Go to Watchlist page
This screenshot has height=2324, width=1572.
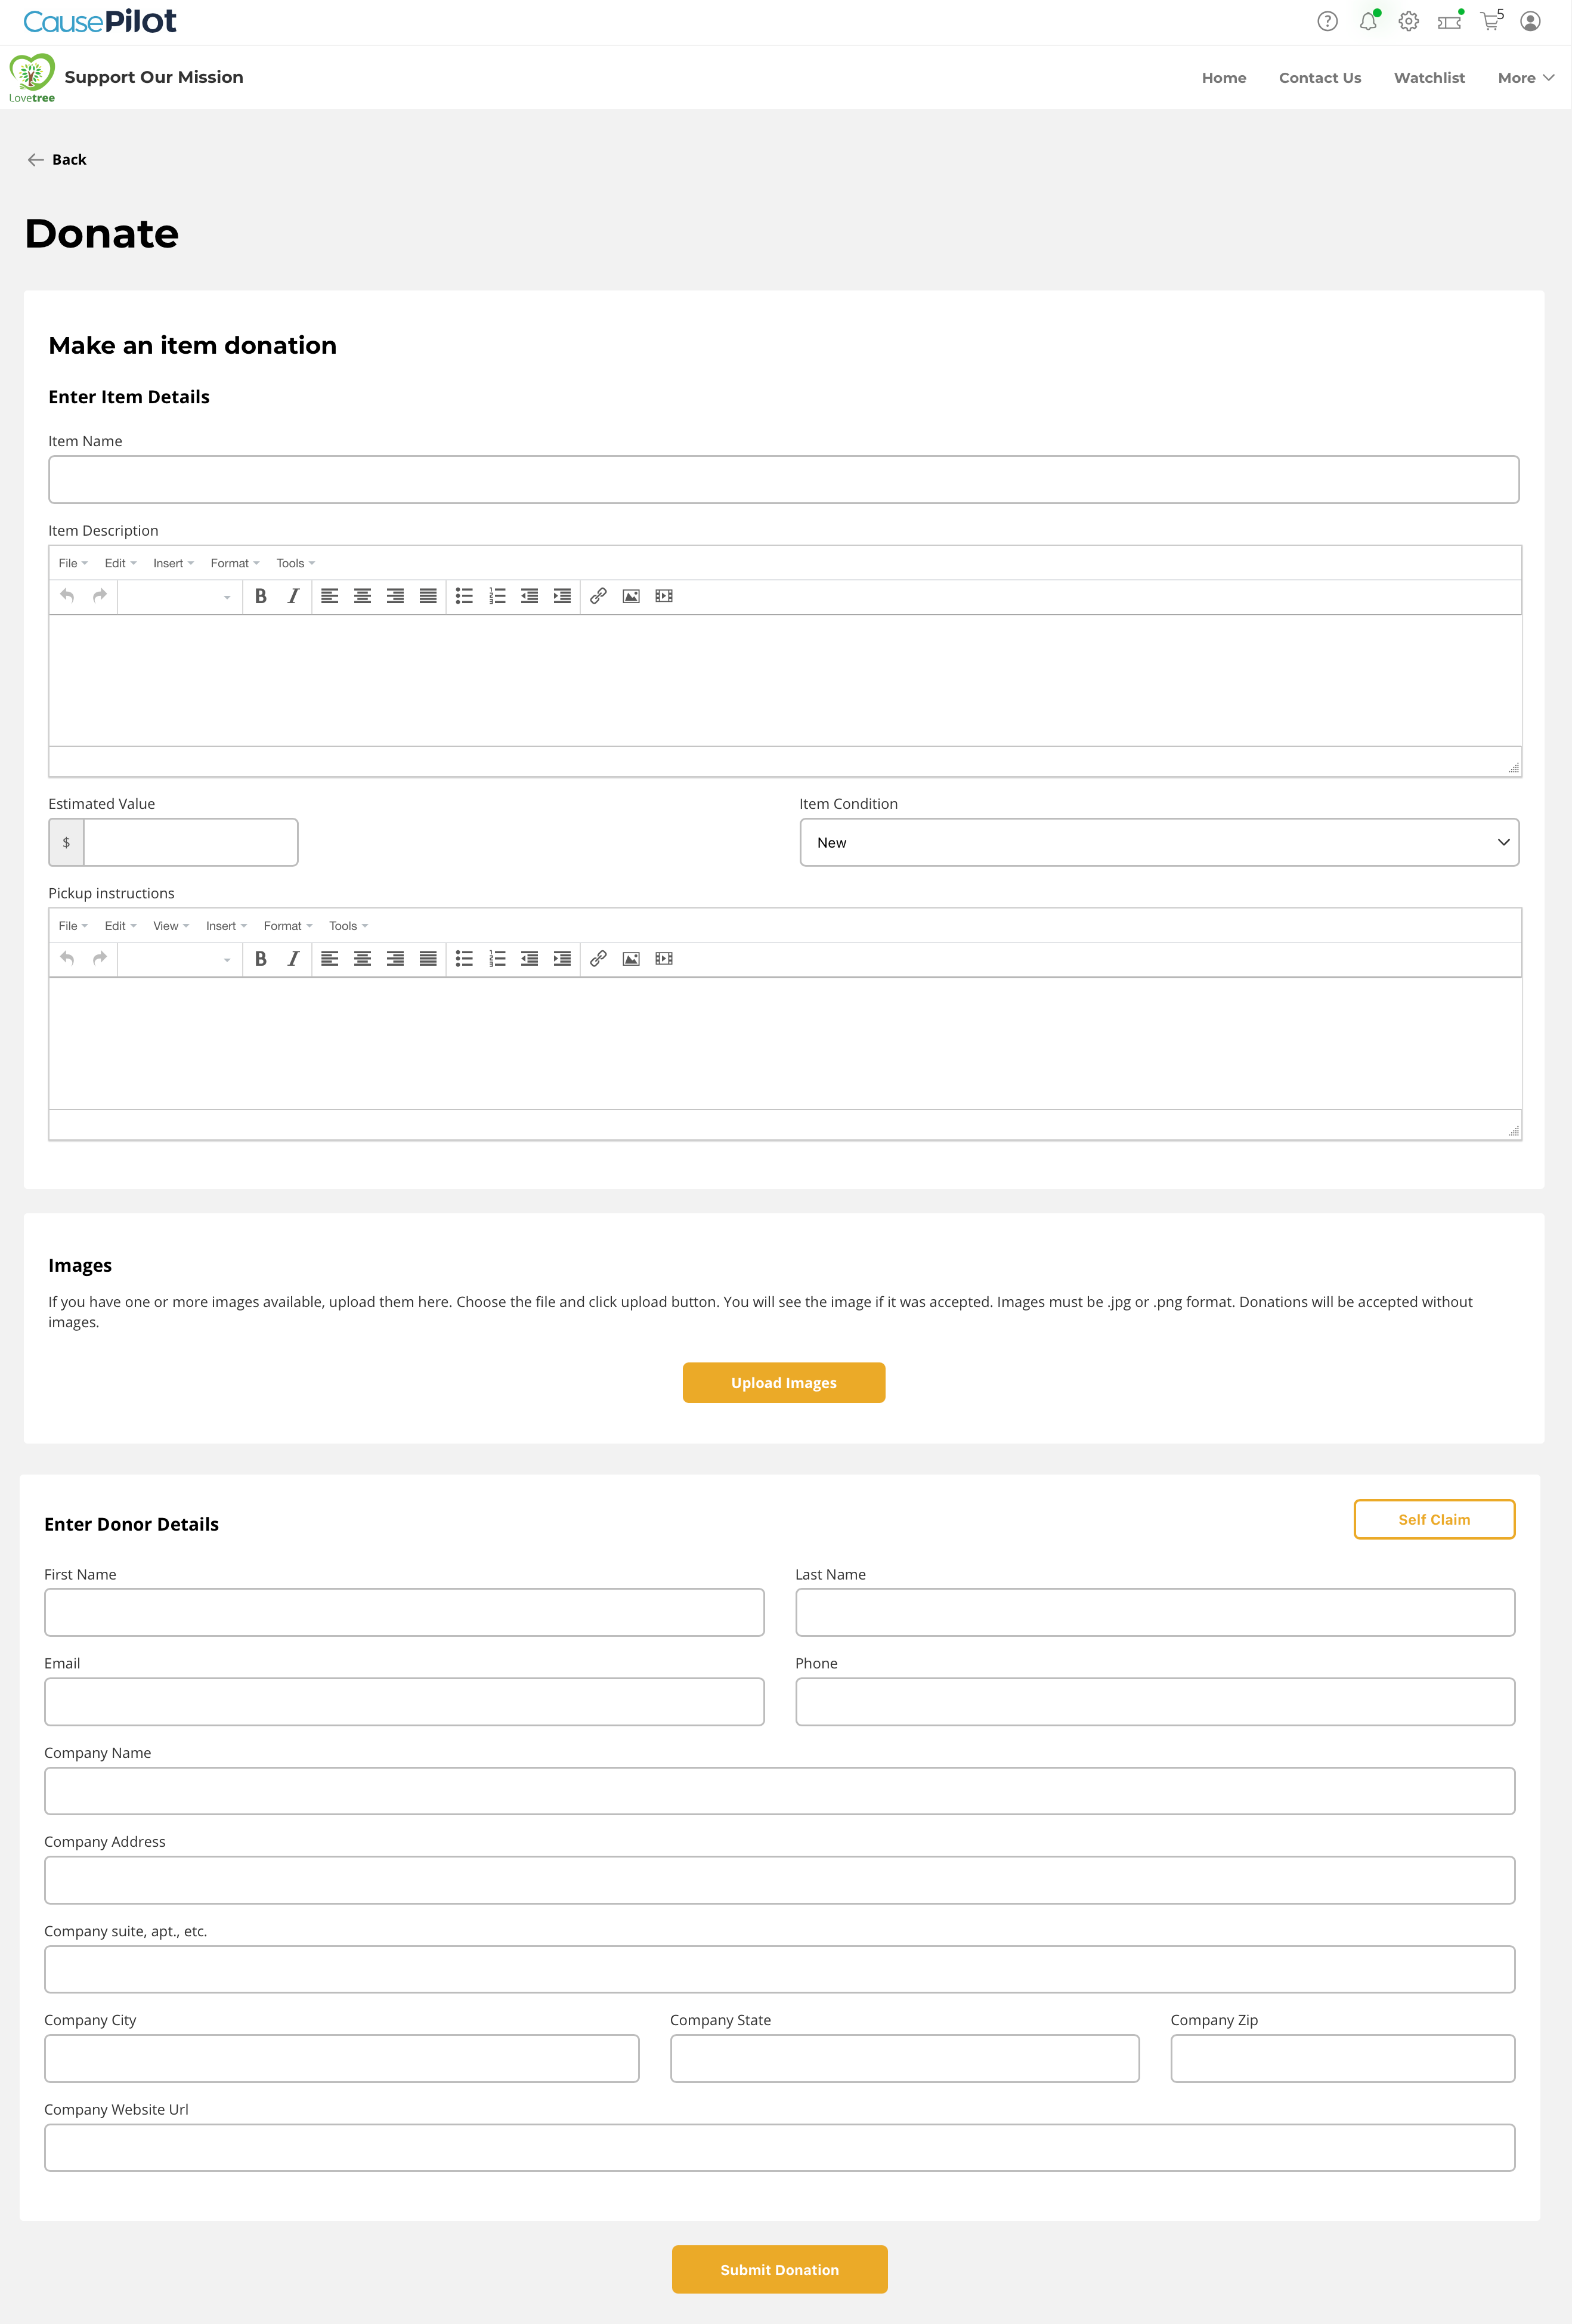pos(1428,78)
